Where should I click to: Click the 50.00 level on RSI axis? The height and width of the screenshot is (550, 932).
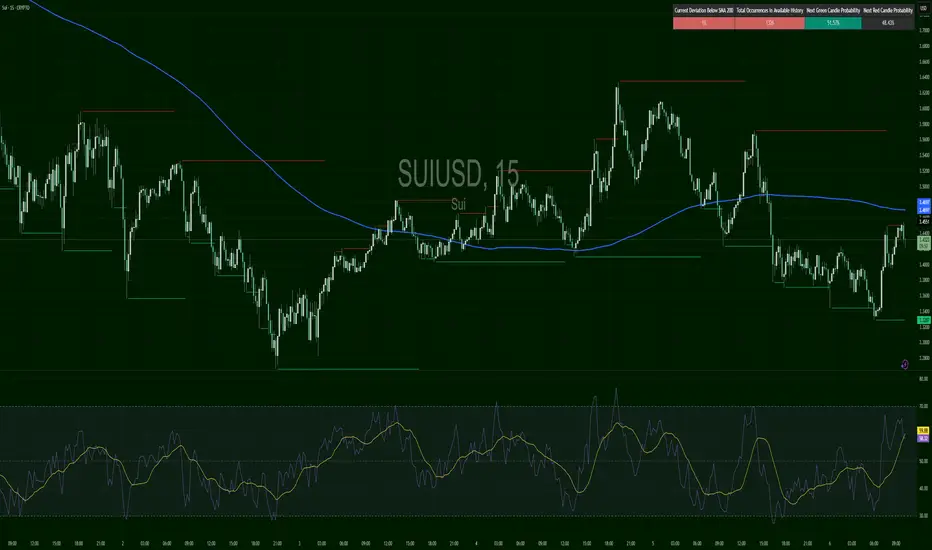(924, 461)
